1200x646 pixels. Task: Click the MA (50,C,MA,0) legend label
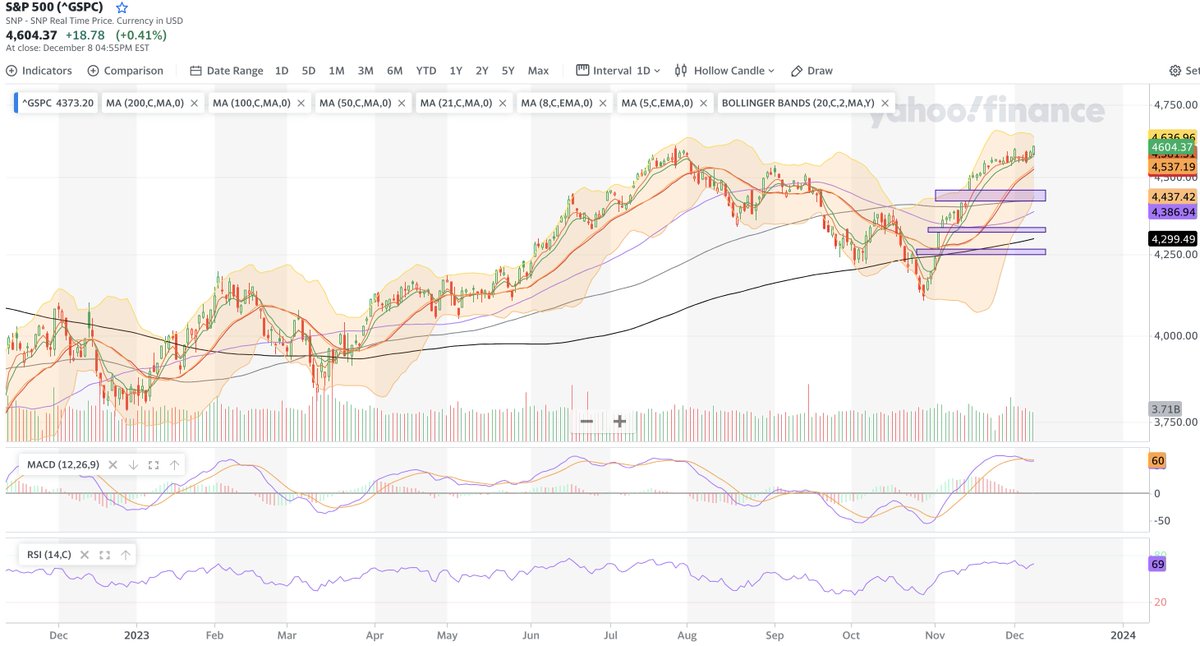coord(355,103)
